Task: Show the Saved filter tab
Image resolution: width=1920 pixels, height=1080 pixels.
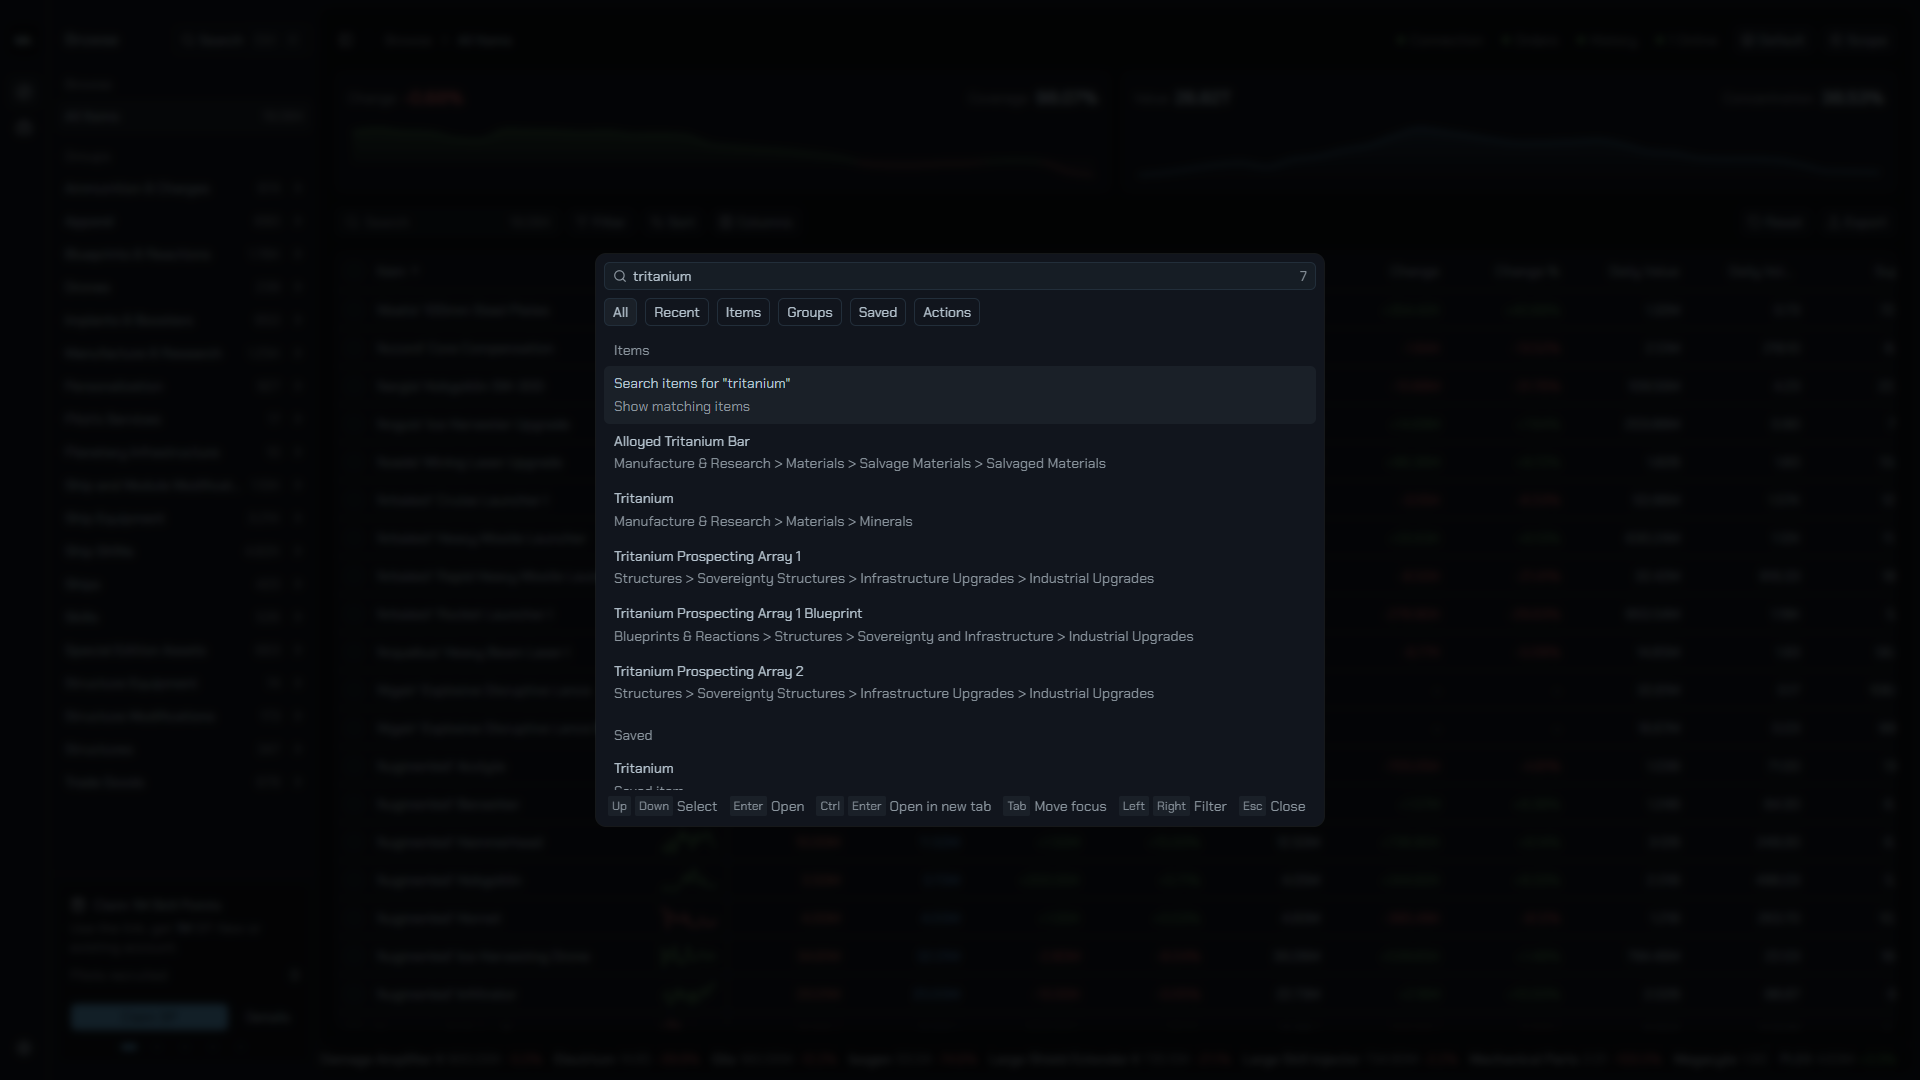Action: (878, 312)
